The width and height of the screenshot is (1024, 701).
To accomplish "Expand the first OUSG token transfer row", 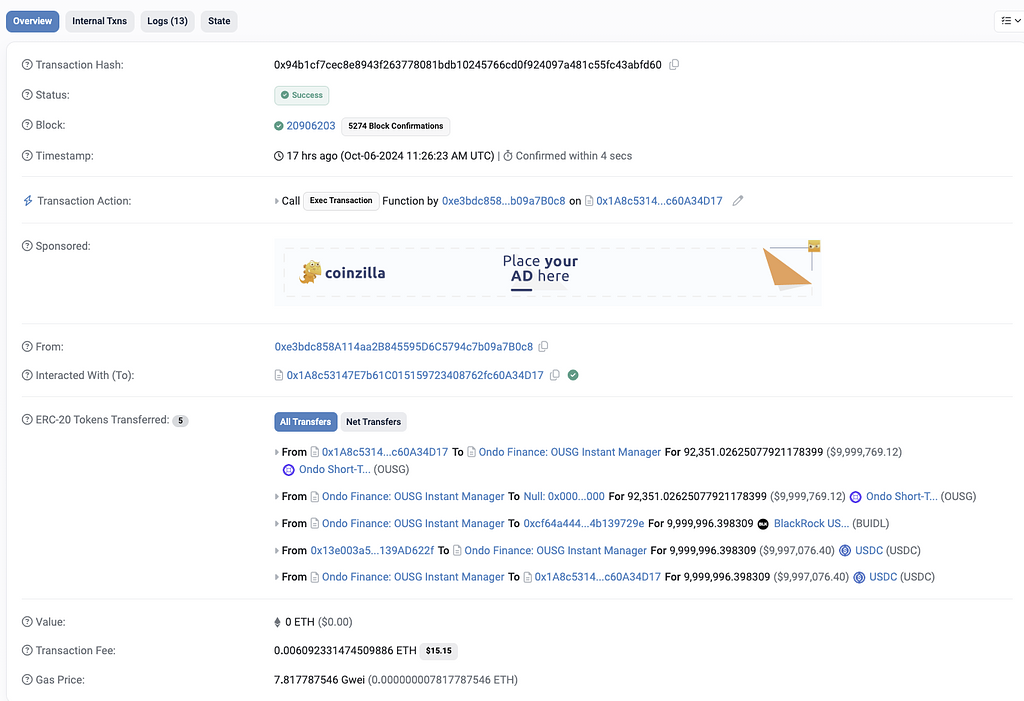I will point(277,453).
